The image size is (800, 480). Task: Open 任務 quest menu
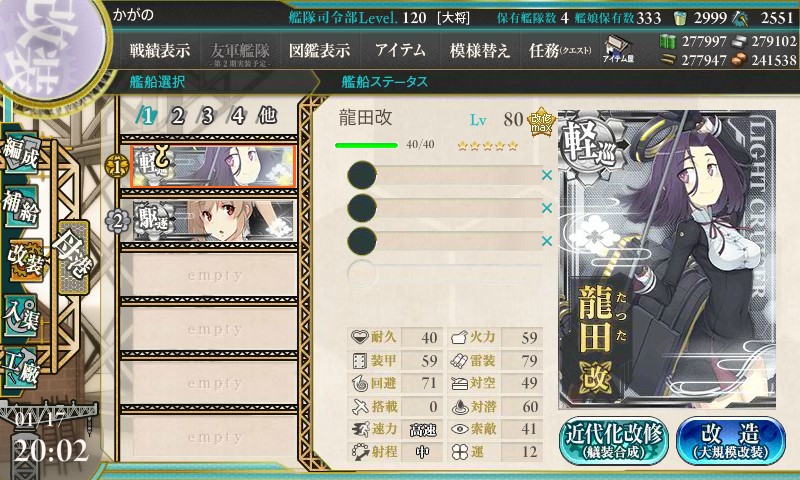560,50
